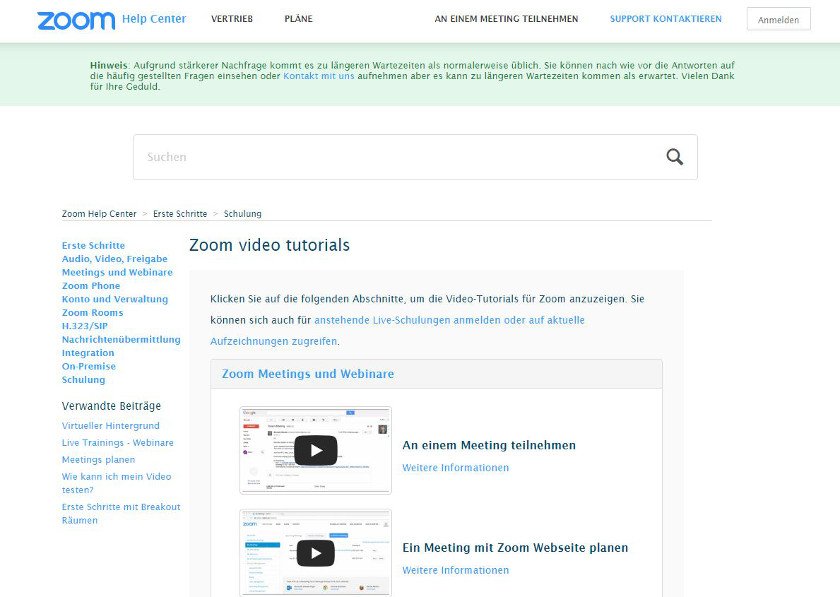The image size is (840, 597).
Task: Click the 'Verwandte Beiträge' heading
Action: pos(111,406)
